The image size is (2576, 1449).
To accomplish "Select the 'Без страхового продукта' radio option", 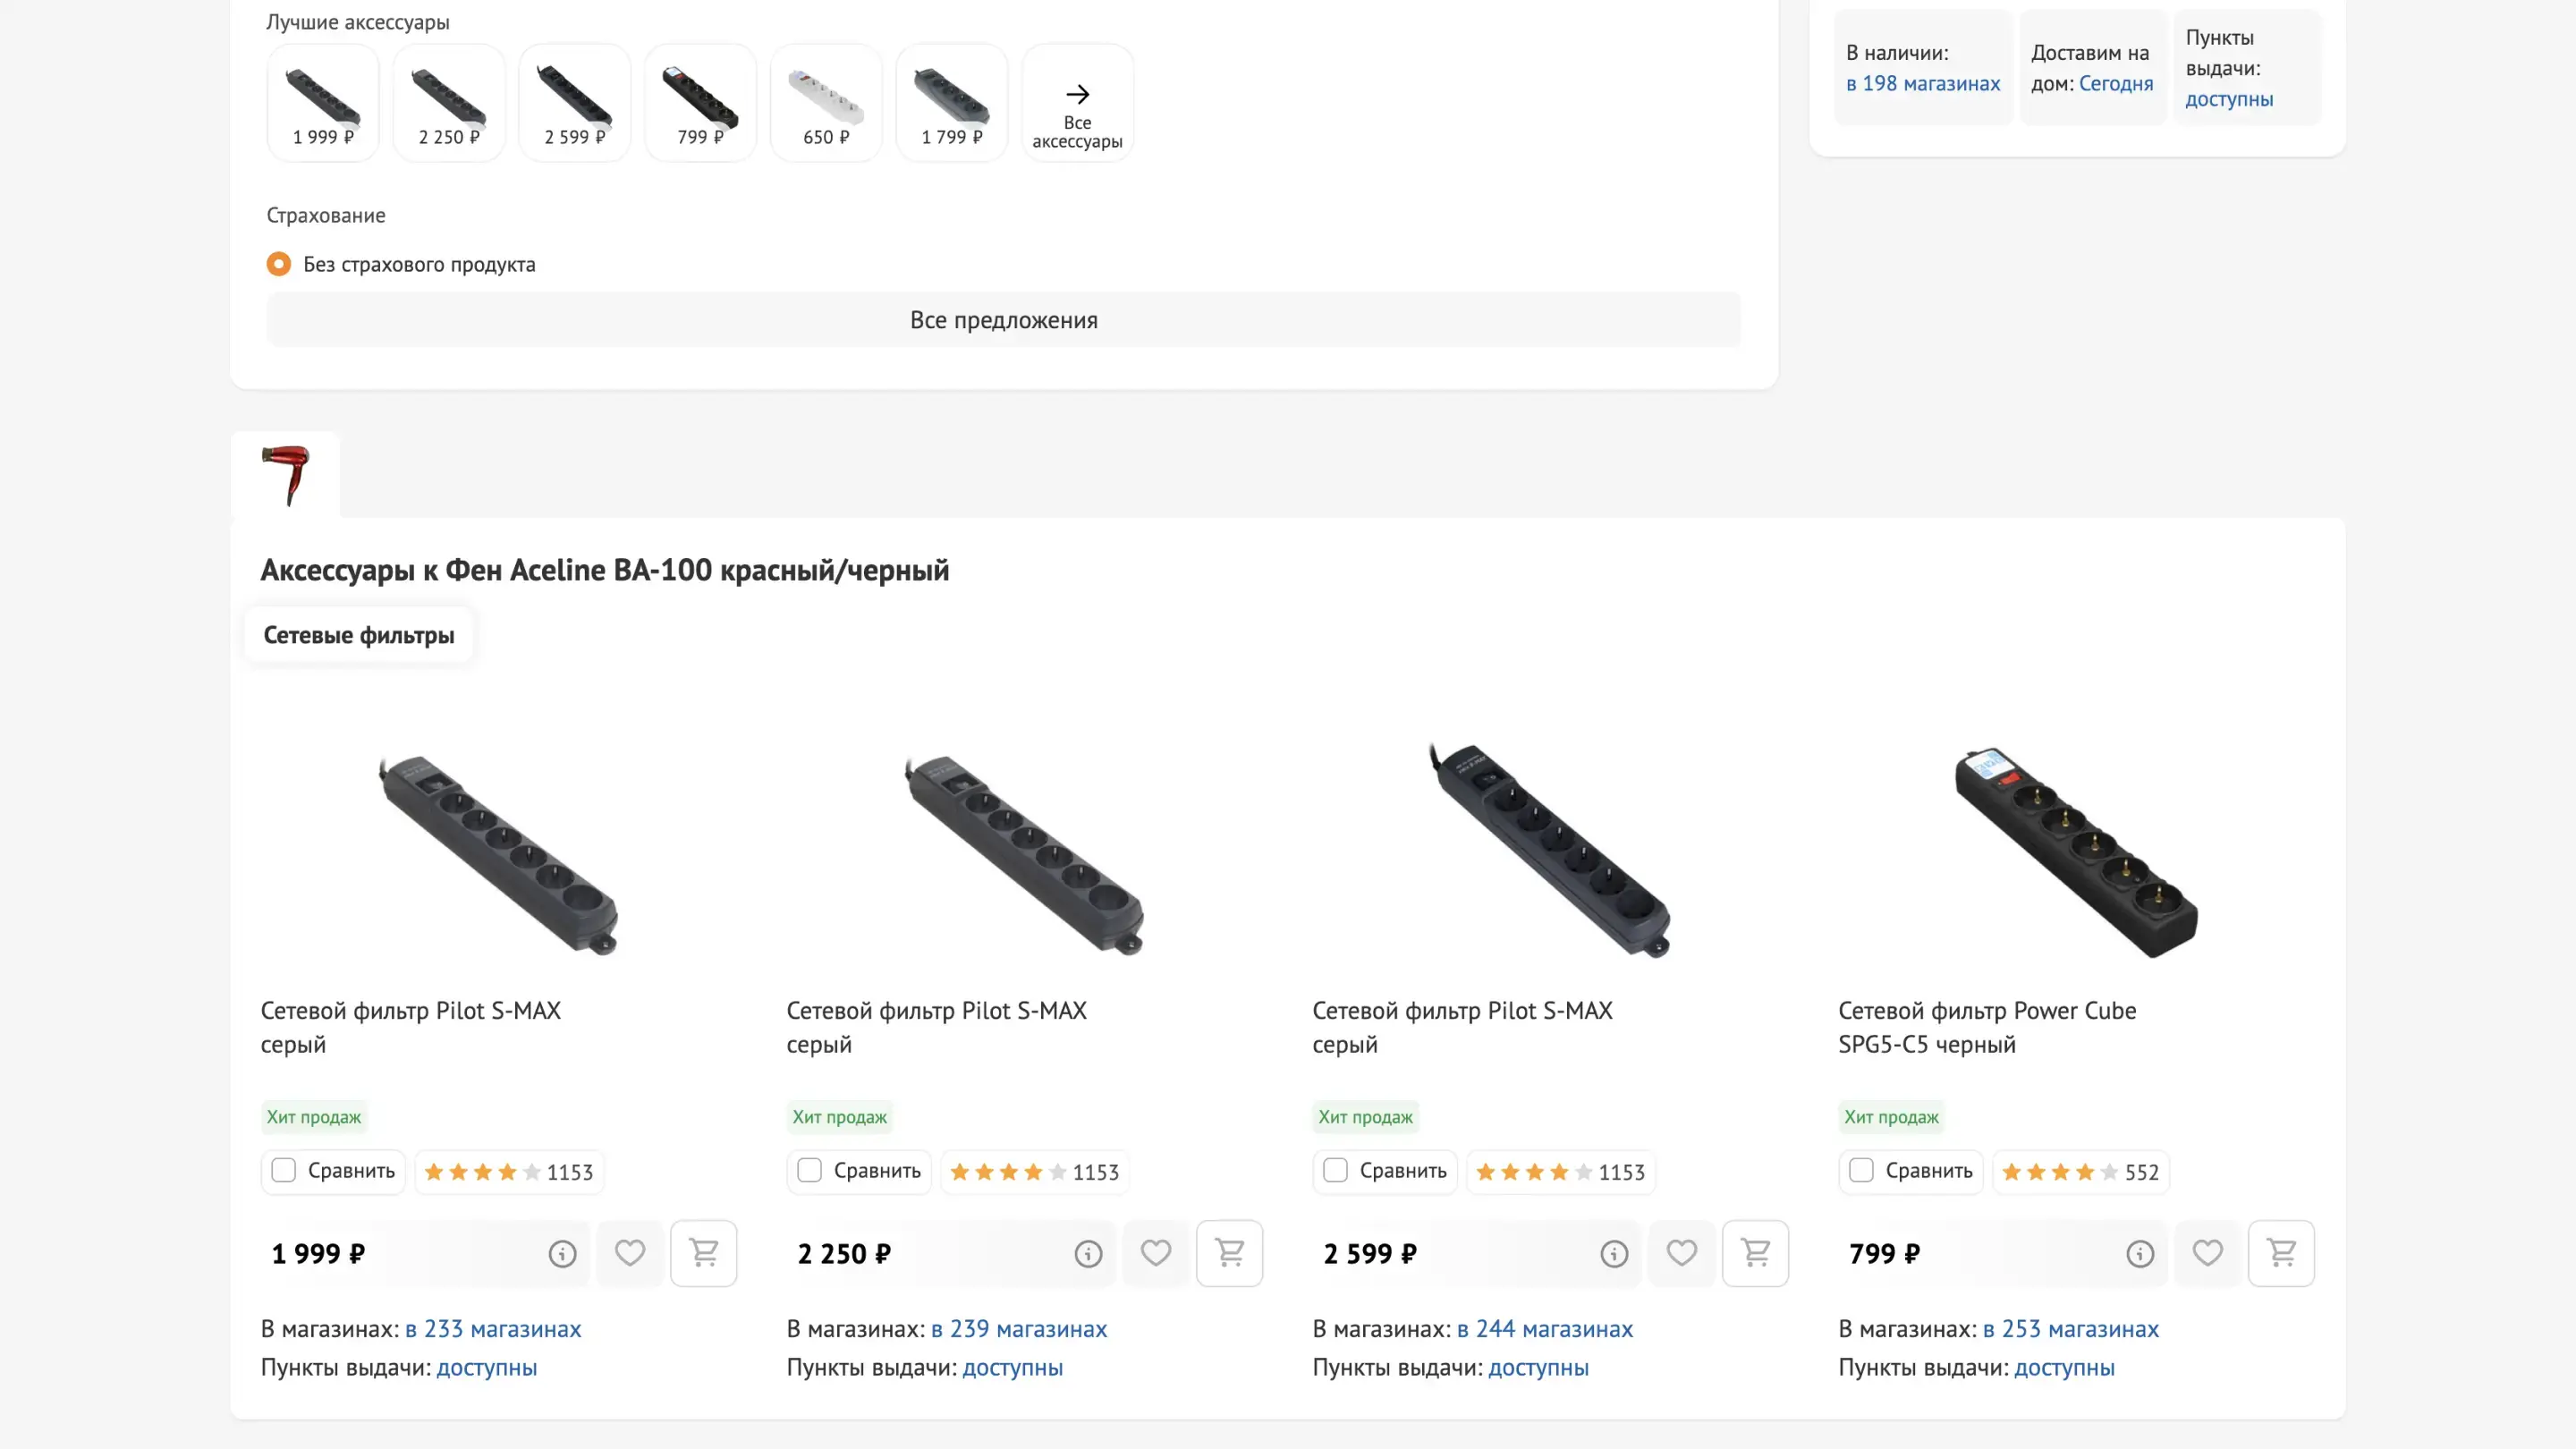I will point(279,264).
